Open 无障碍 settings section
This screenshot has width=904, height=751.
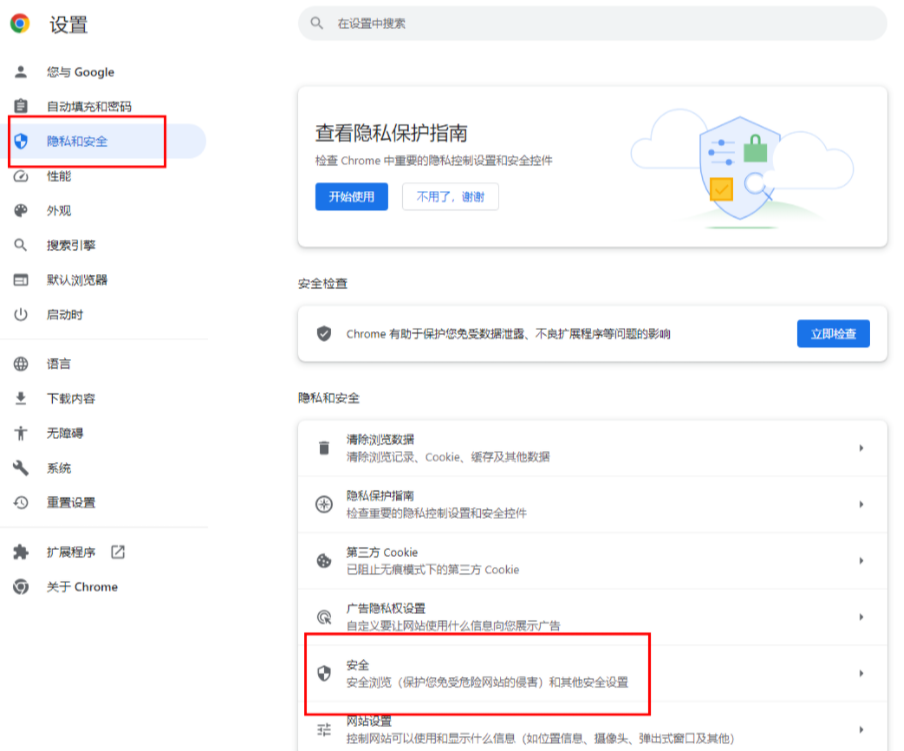click(x=65, y=433)
